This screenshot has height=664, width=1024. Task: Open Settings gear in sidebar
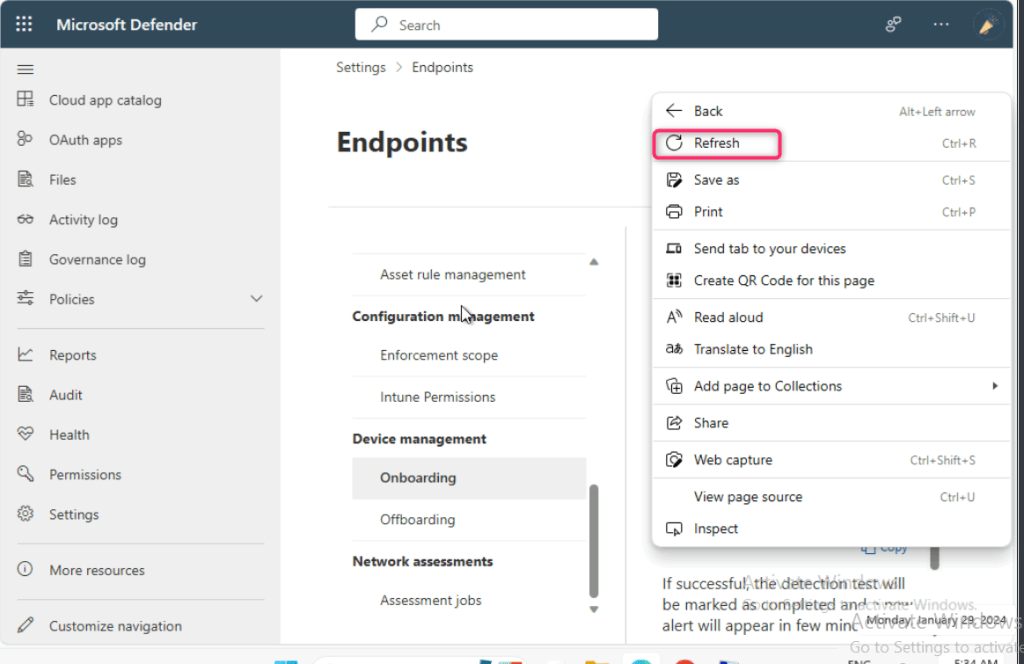pos(73,514)
